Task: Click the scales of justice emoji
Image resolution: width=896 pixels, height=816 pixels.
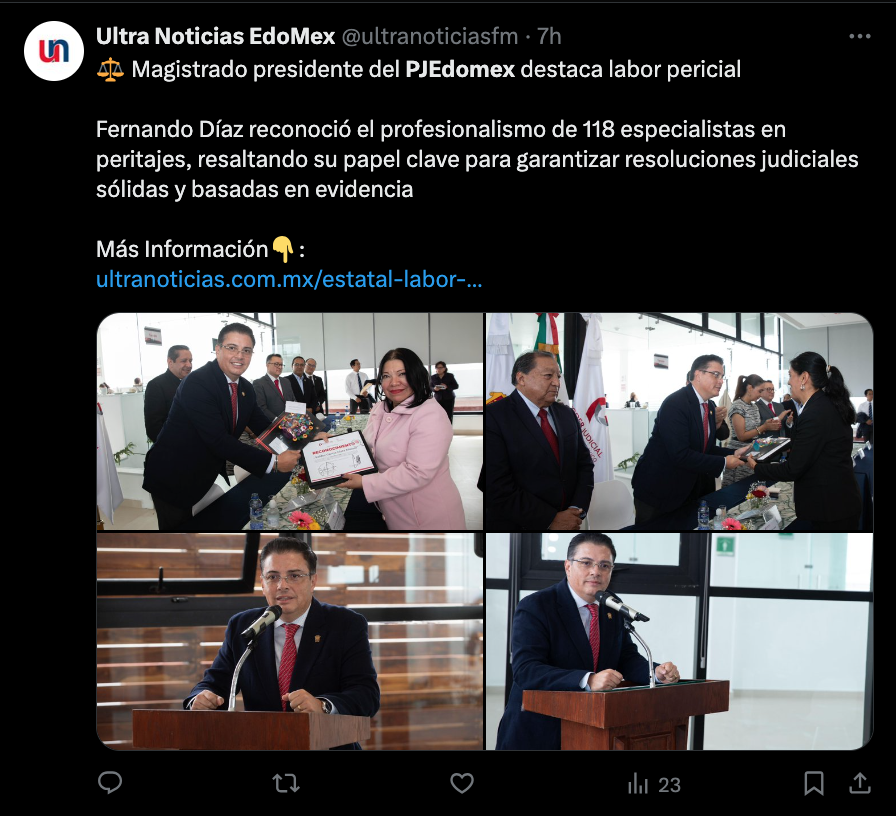Action: tap(110, 70)
